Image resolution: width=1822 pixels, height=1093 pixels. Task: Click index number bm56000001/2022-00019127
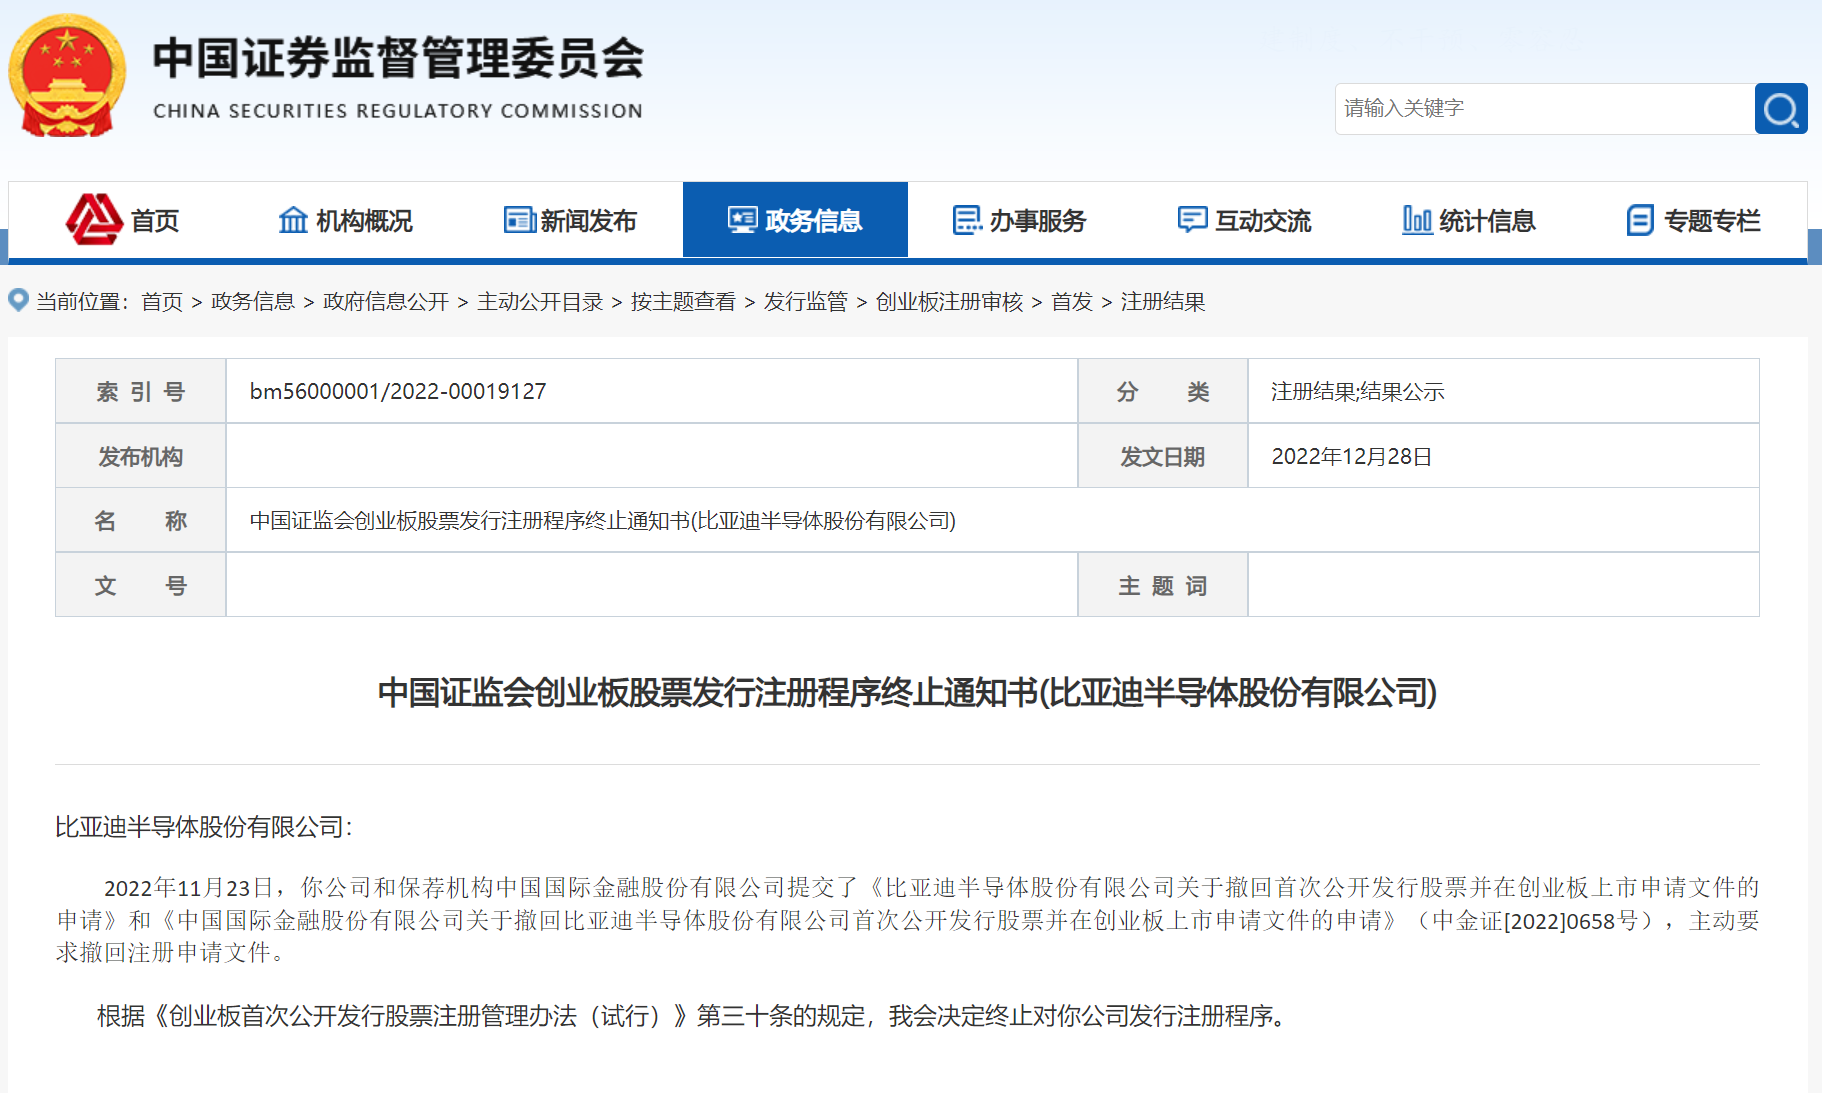398,391
